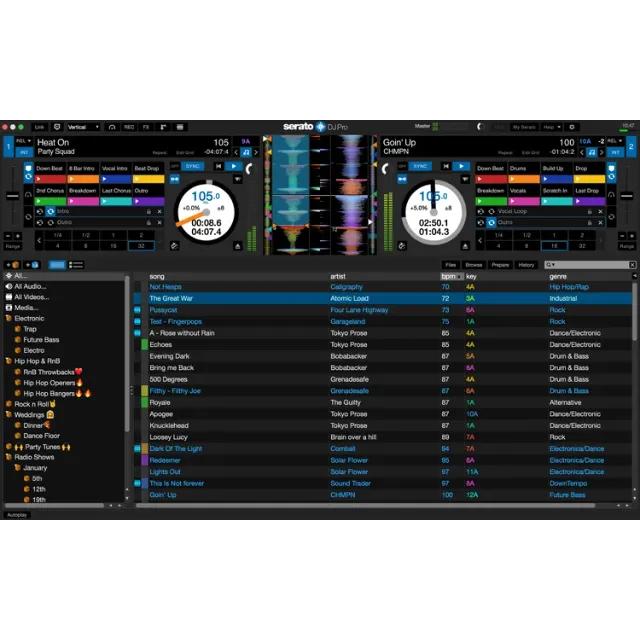The image size is (640, 640).
Task: Select the track Evening Dark in library
Action: (x=169, y=356)
